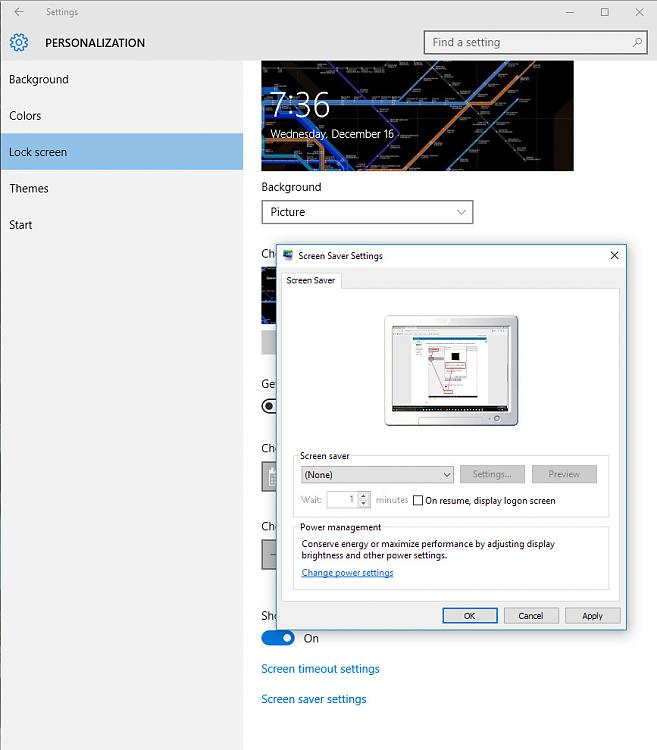This screenshot has height=750, width=657.
Task: Open the Background Picture dropdown
Action: [367, 212]
